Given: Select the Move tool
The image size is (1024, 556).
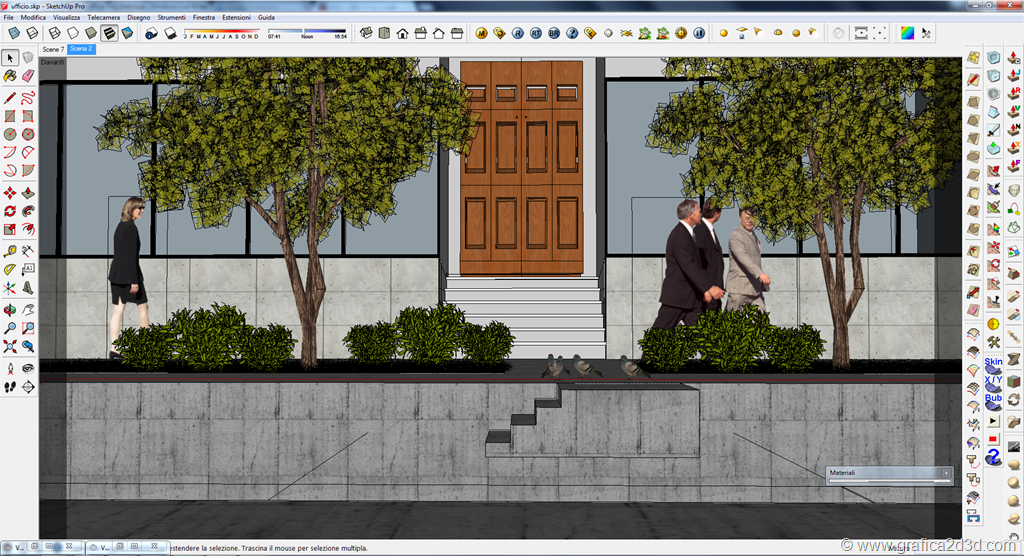Looking at the screenshot, I should click(x=10, y=193).
